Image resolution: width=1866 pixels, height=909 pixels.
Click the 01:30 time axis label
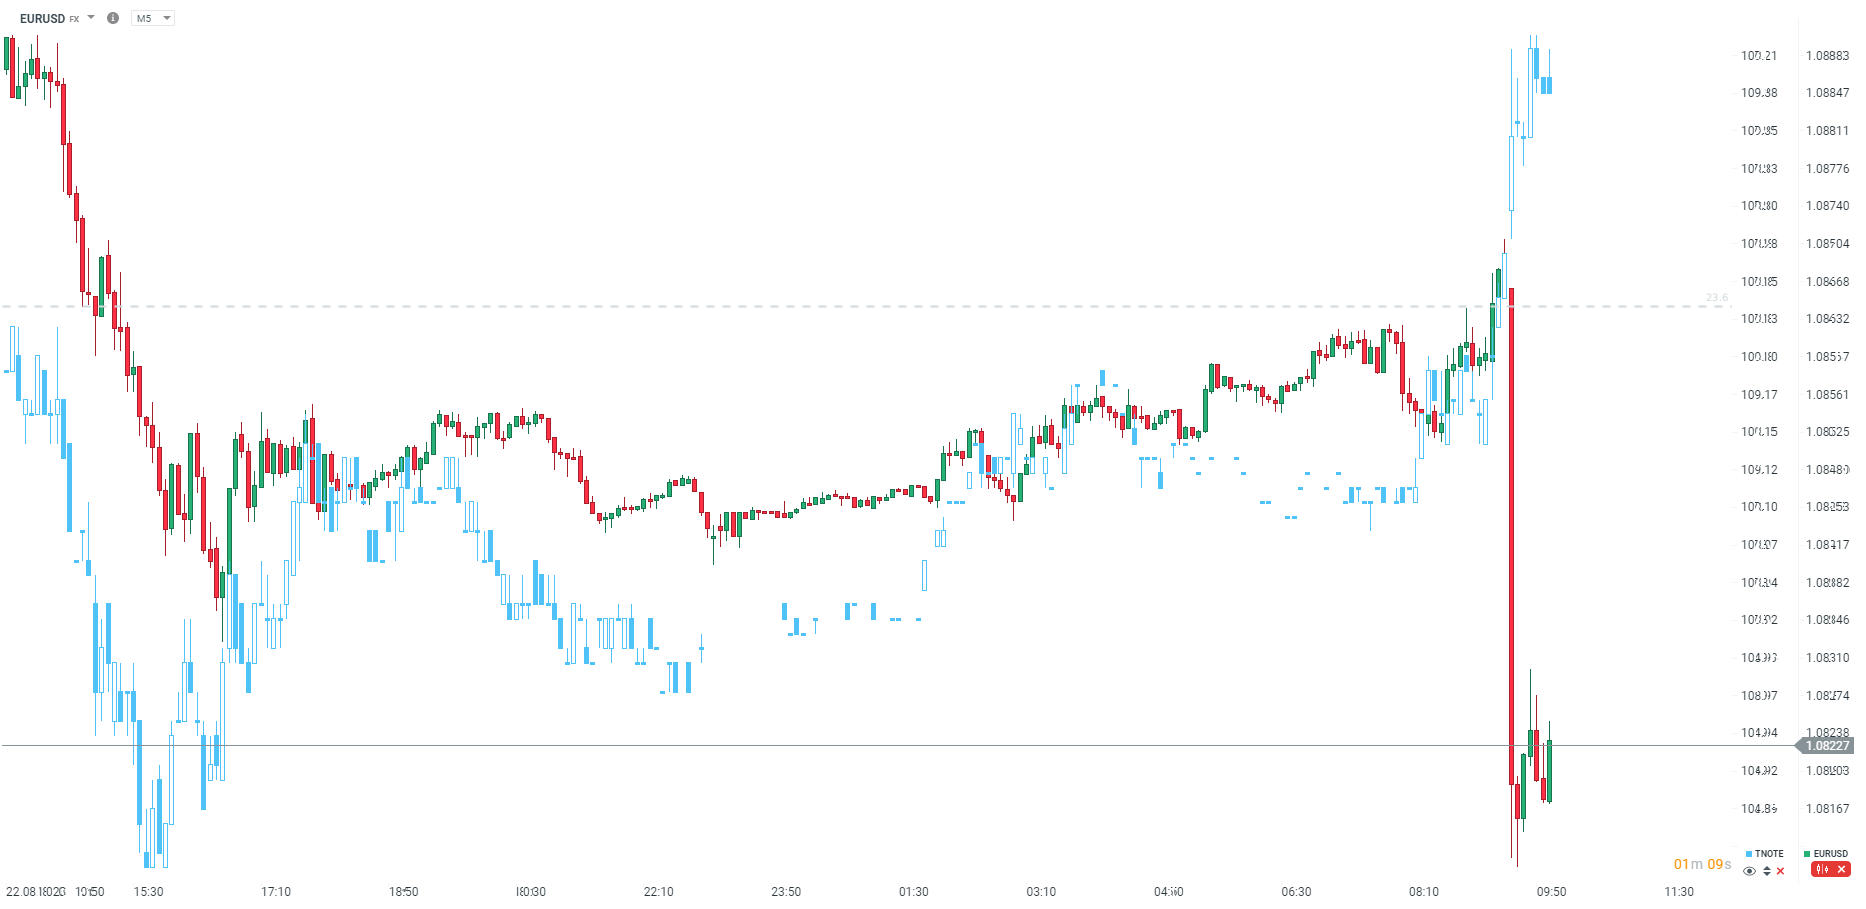(x=914, y=891)
